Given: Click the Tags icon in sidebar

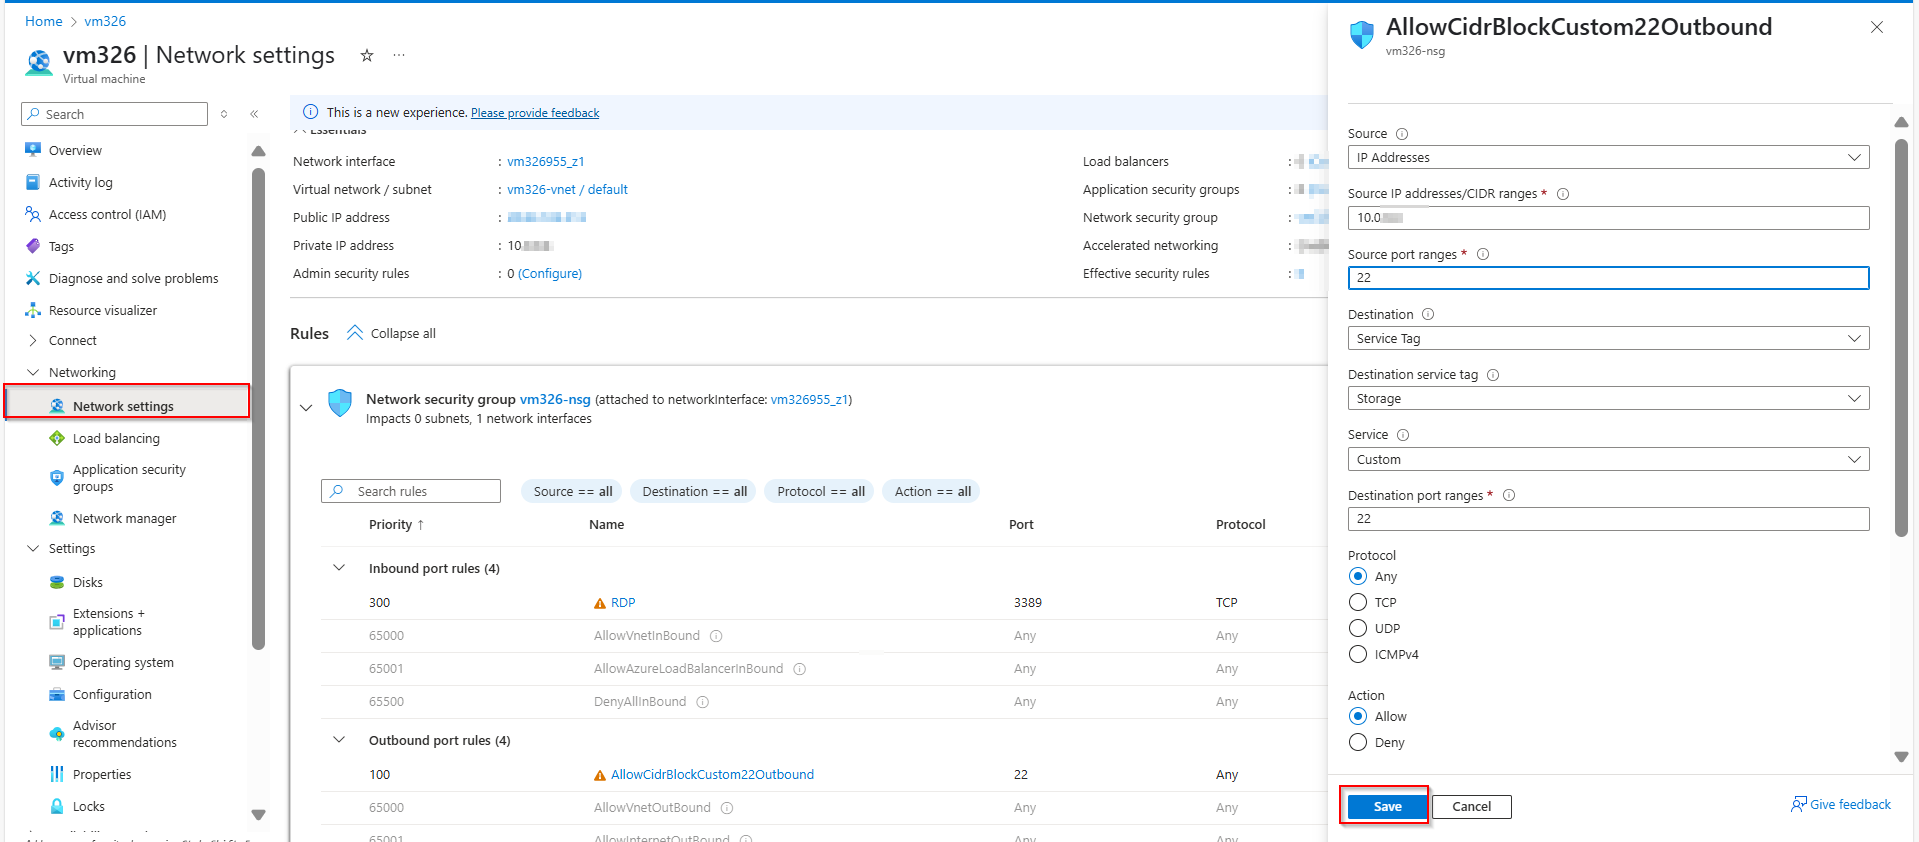Looking at the screenshot, I should [x=33, y=246].
